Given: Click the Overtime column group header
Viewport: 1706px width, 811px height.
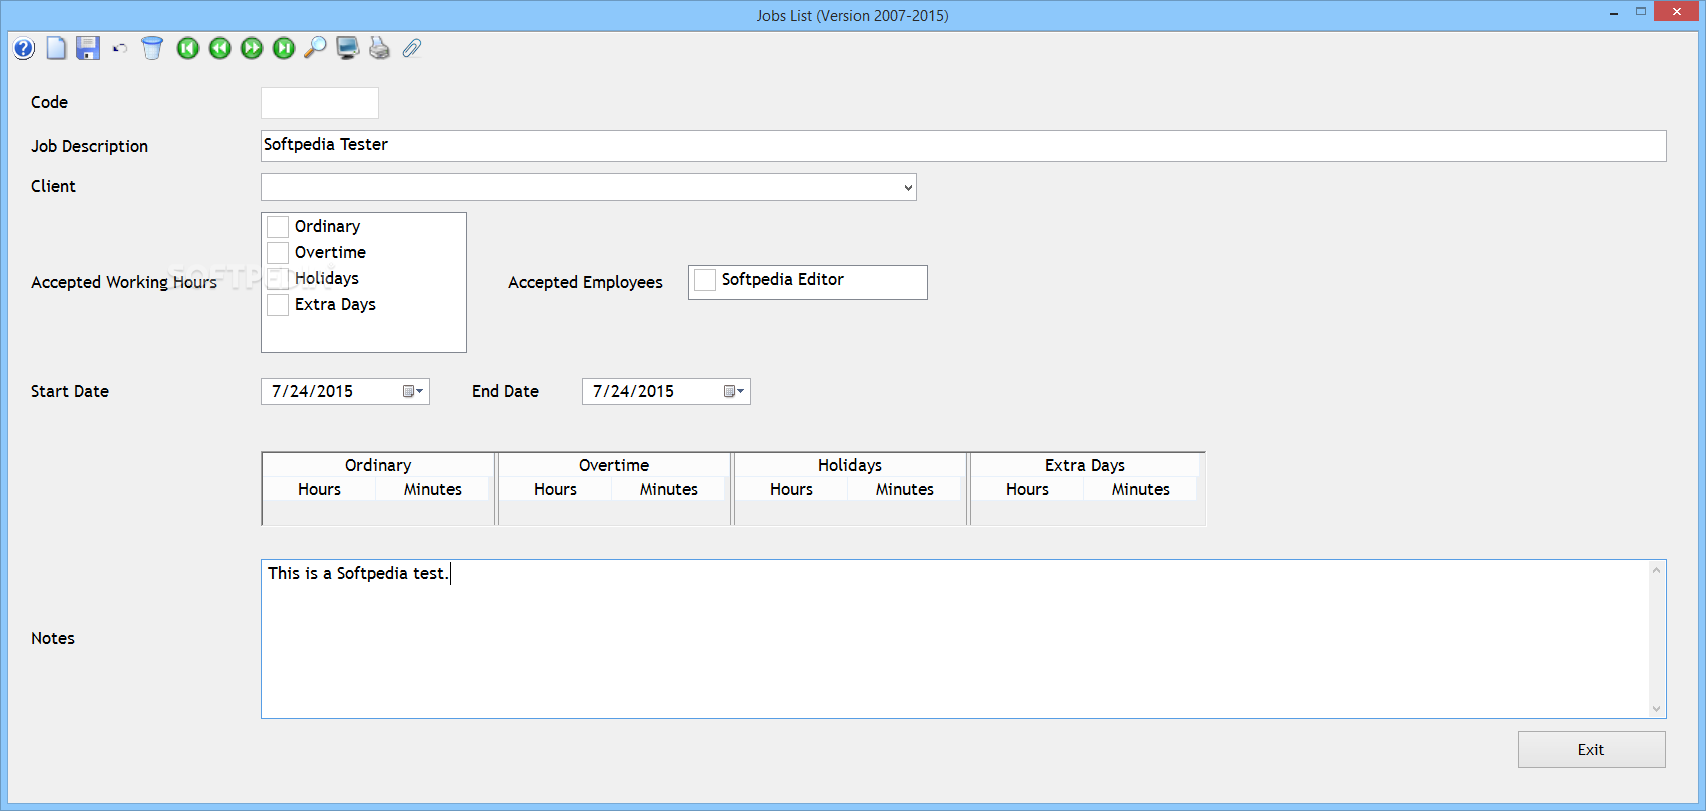Looking at the screenshot, I should (x=614, y=465).
